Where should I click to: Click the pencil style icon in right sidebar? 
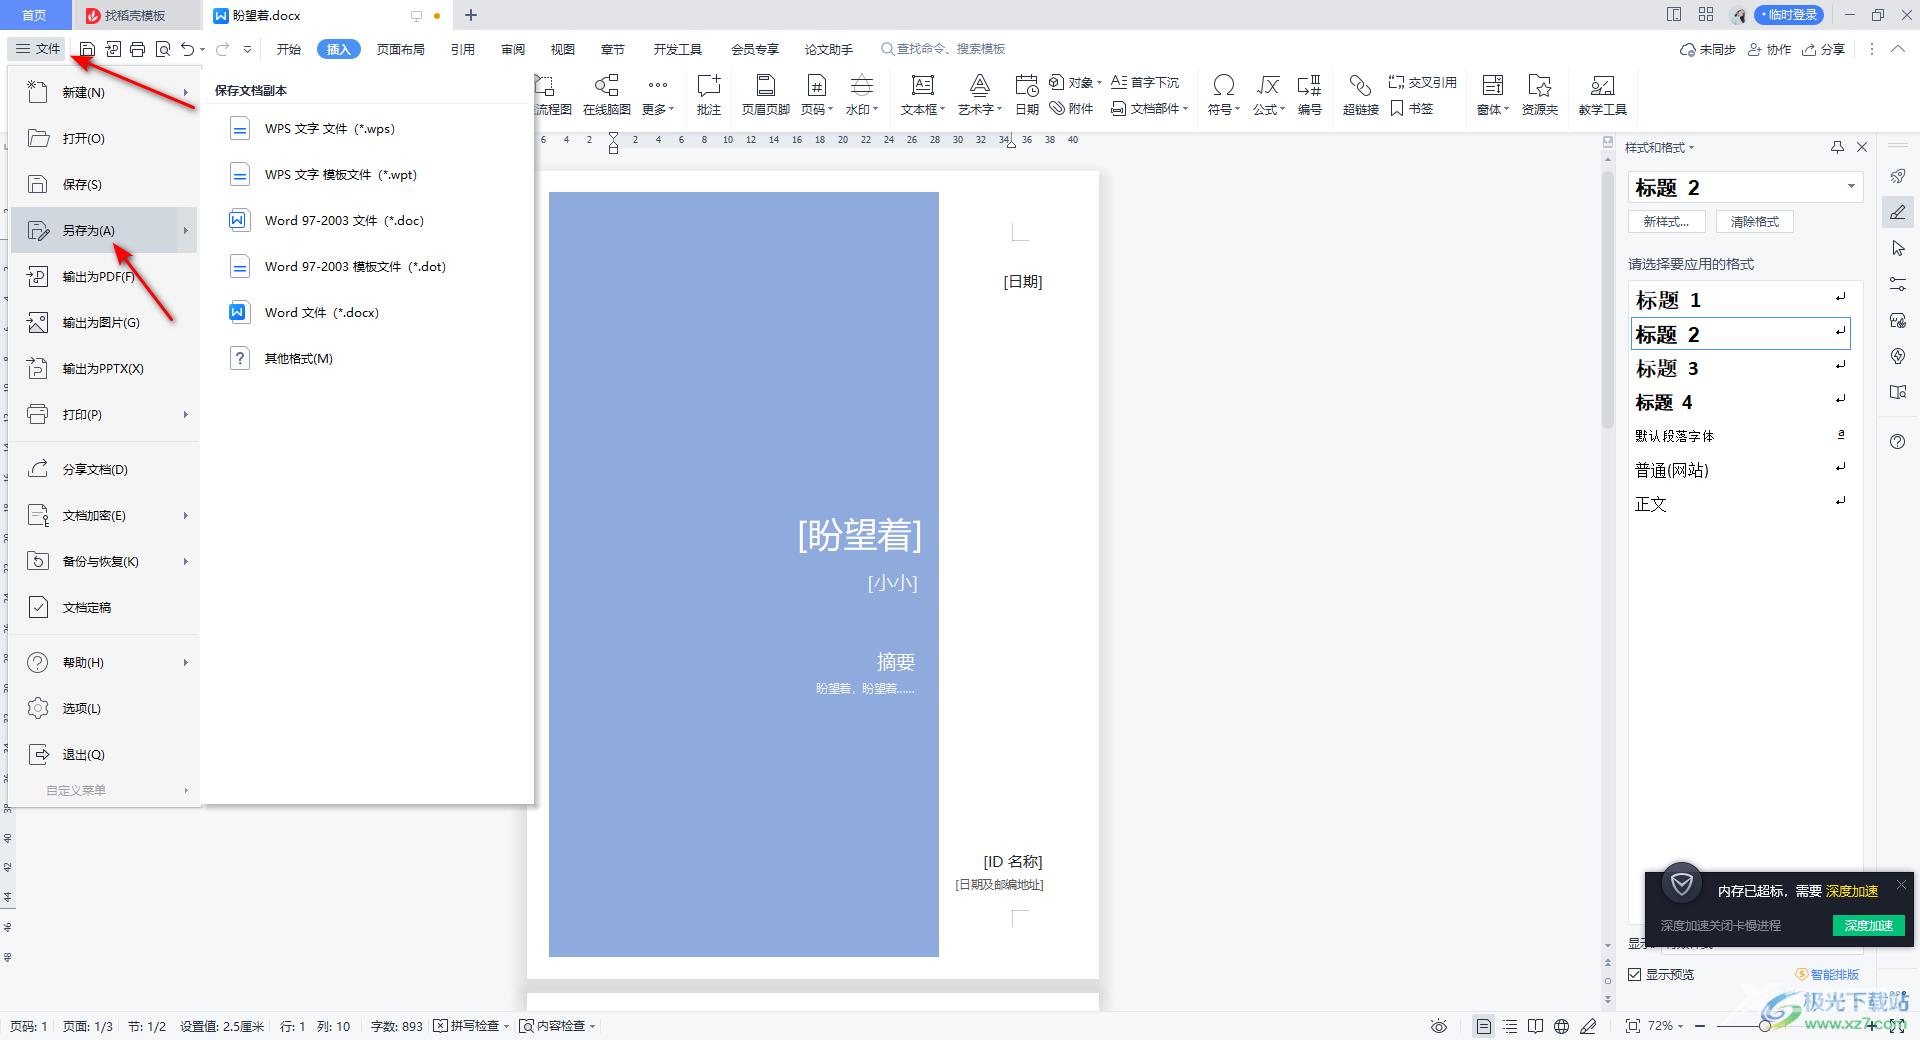tap(1898, 212)
